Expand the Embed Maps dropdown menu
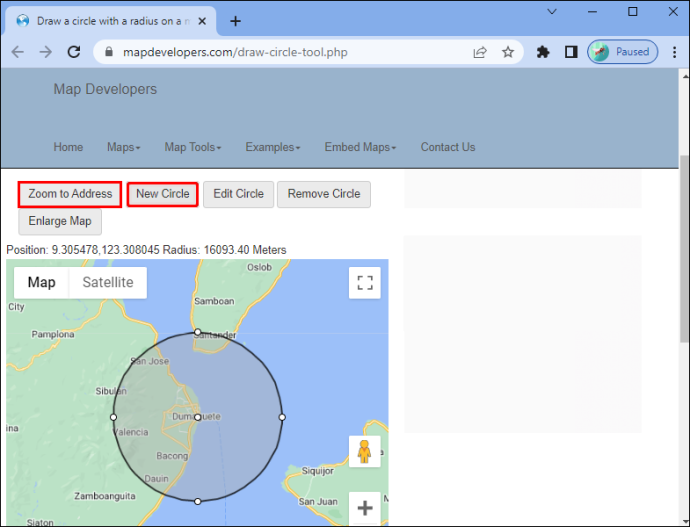Screen dimensions: 690x527 tap(360, 147)
